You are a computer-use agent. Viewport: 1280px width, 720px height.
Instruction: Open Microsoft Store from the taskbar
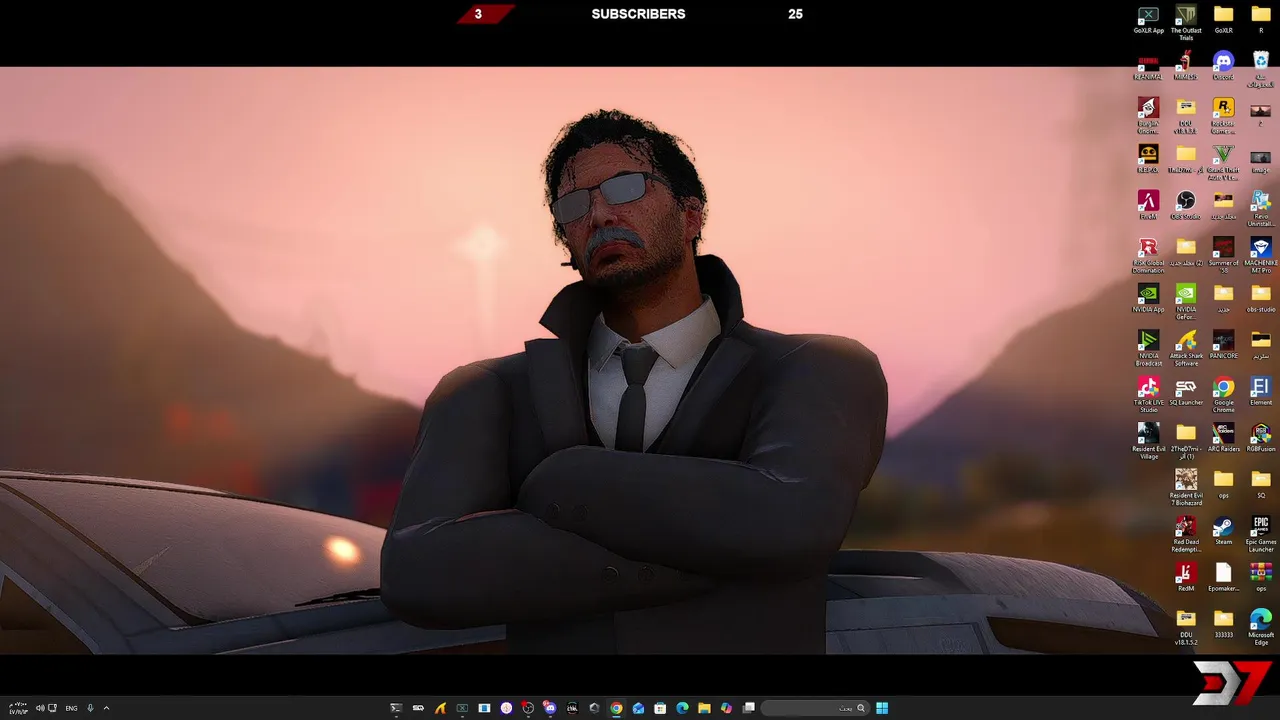point(660,708)
